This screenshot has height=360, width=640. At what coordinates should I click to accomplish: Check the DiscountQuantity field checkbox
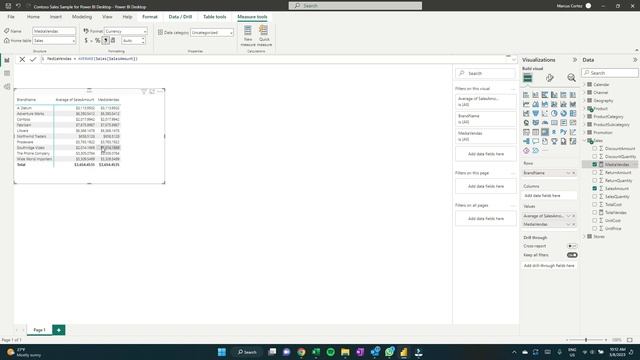pyautogui.click(x=595, y=156)
